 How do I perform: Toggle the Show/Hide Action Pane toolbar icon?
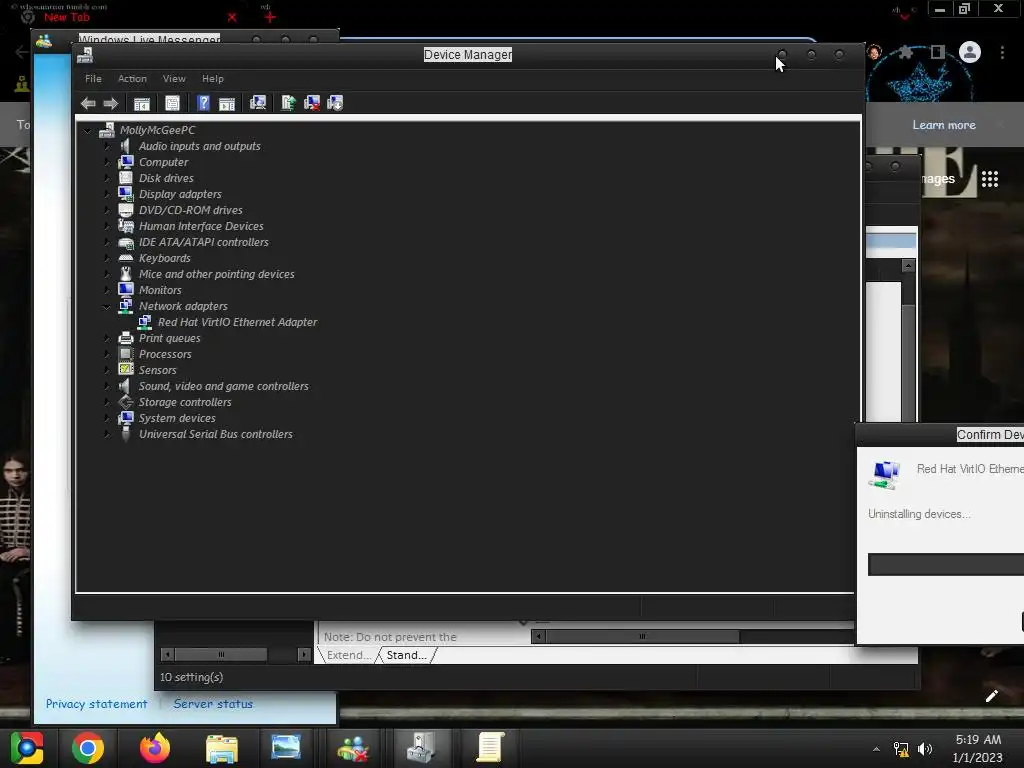pos(227,103)
